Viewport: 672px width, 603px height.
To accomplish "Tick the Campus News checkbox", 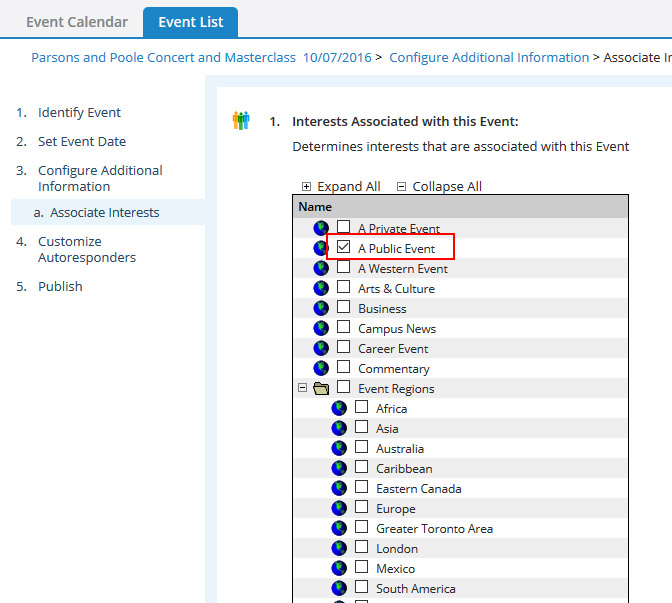I will click(344, 327).
